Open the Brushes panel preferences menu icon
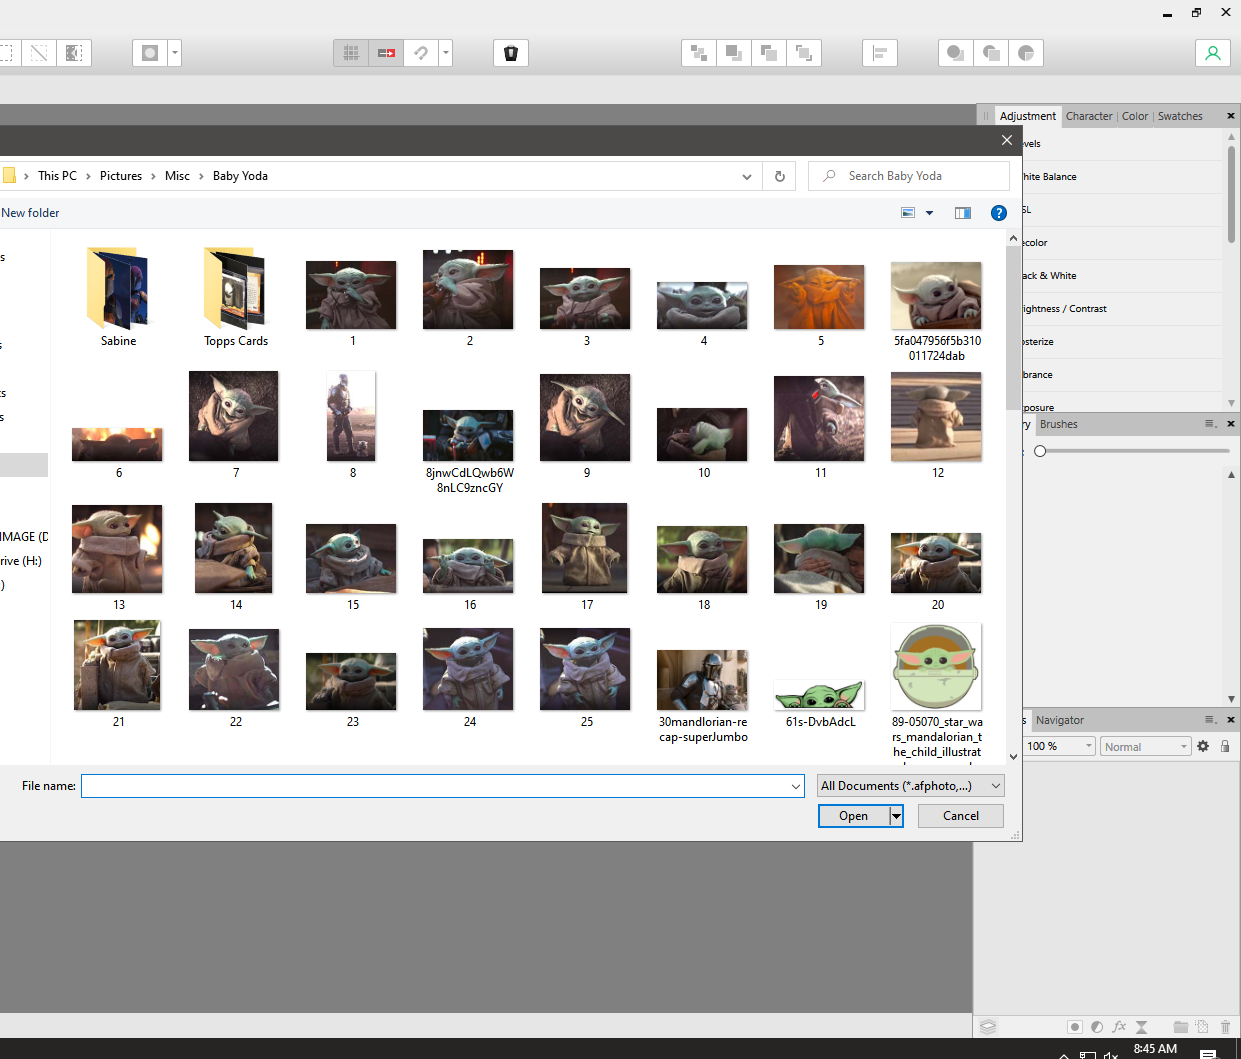1241x1059 pixels. coord(1211,424)
